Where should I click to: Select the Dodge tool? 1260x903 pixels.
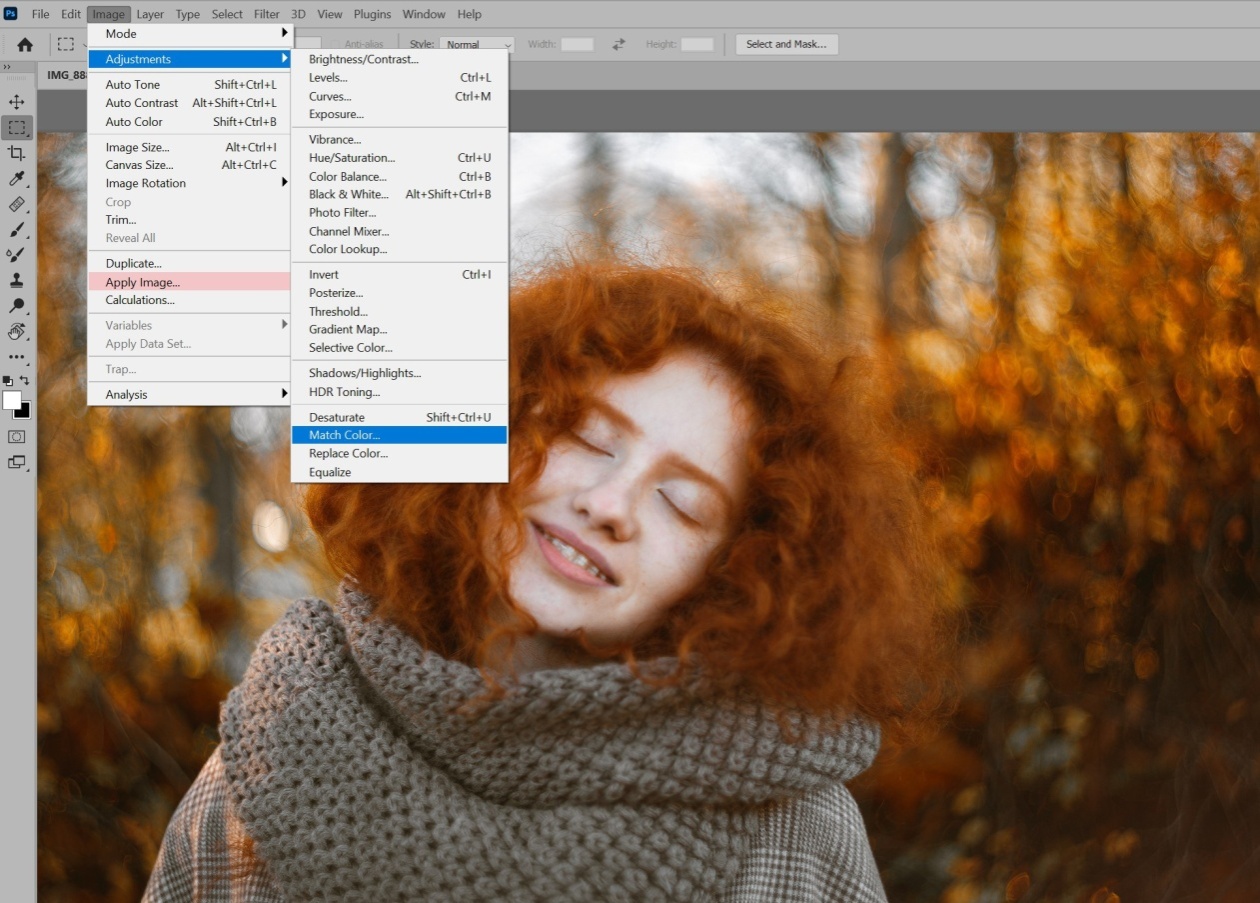pyautogui.click(x=16, y=306)
